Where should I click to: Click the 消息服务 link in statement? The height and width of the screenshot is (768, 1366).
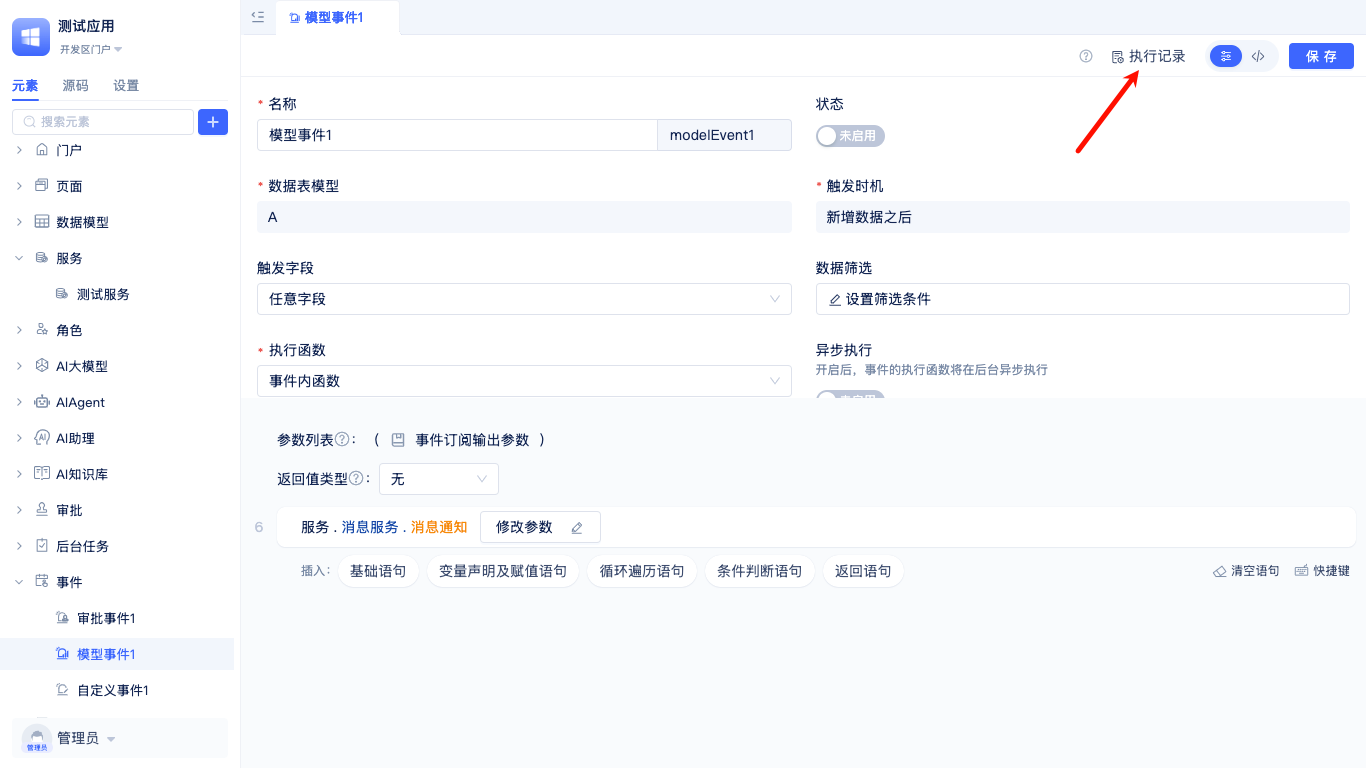[x=370, y=527]
